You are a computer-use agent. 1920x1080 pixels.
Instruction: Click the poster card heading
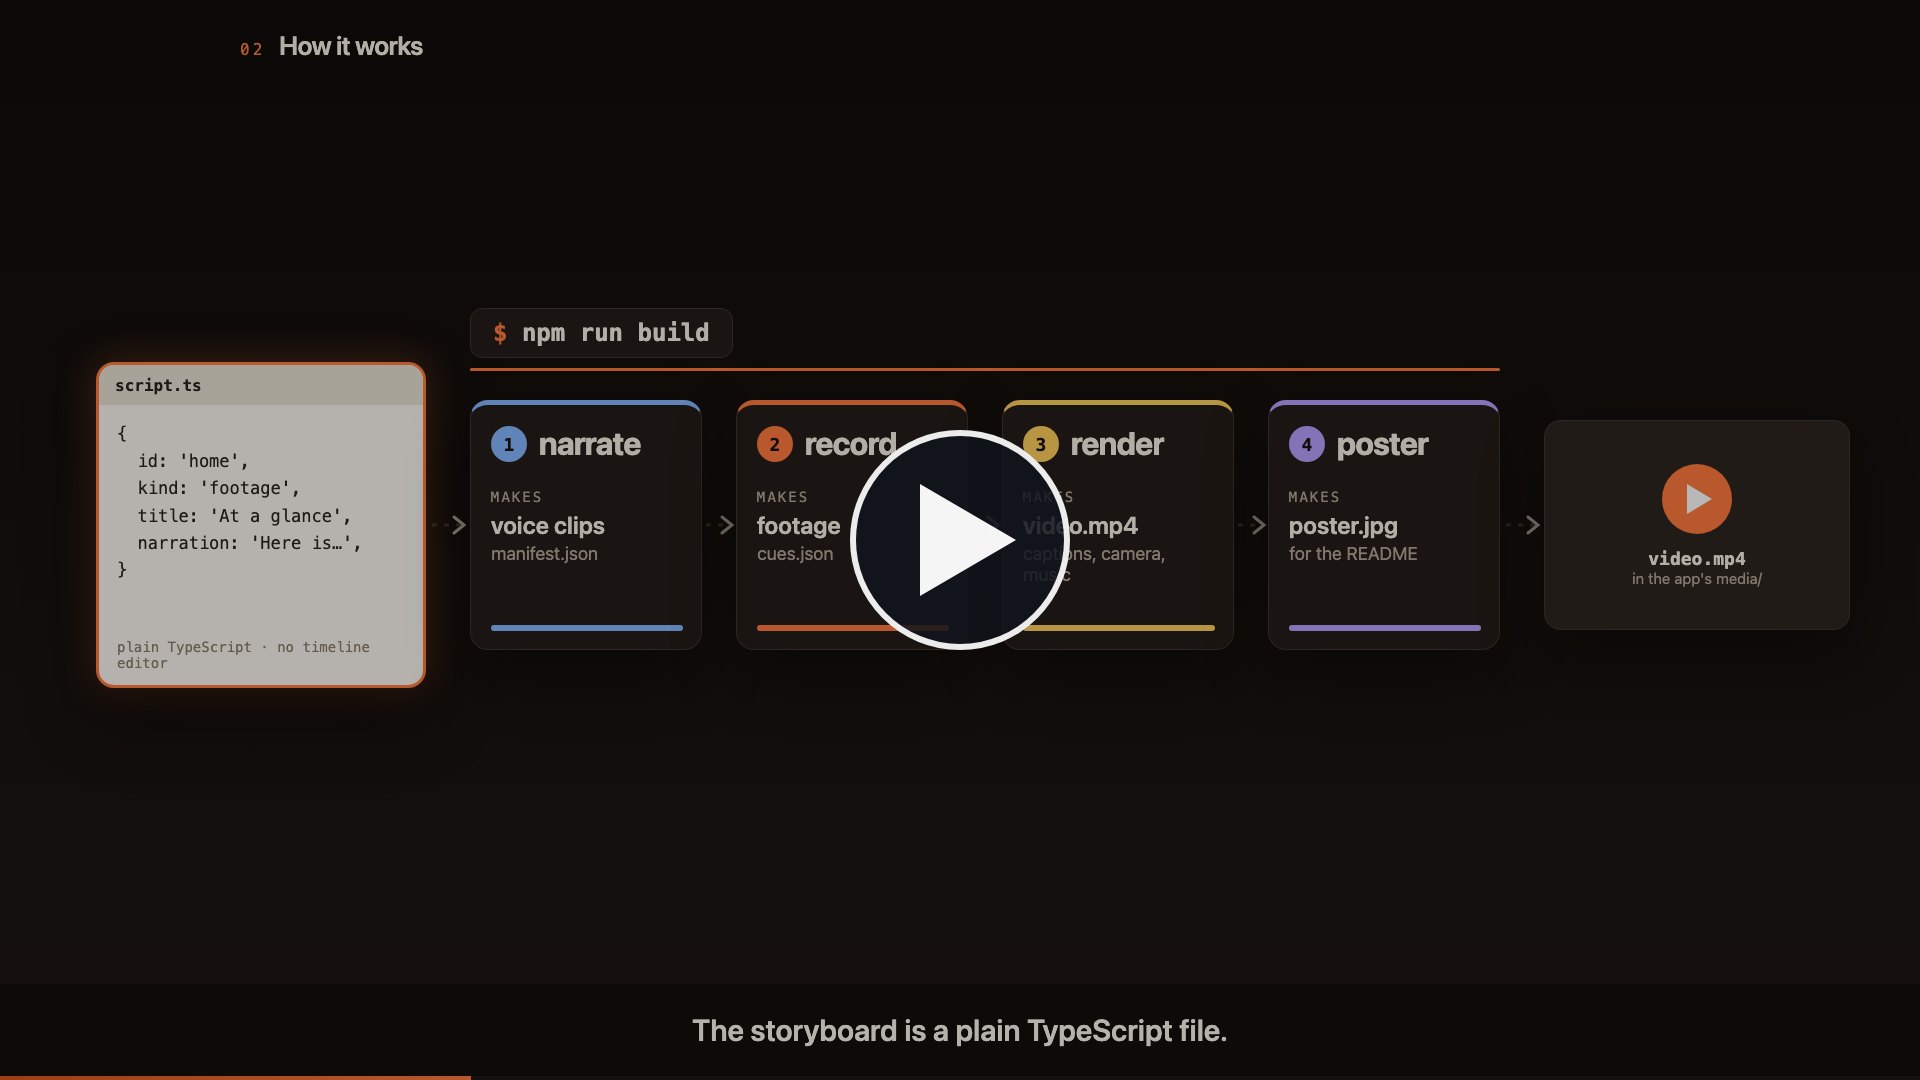(x=1382, y=444)
